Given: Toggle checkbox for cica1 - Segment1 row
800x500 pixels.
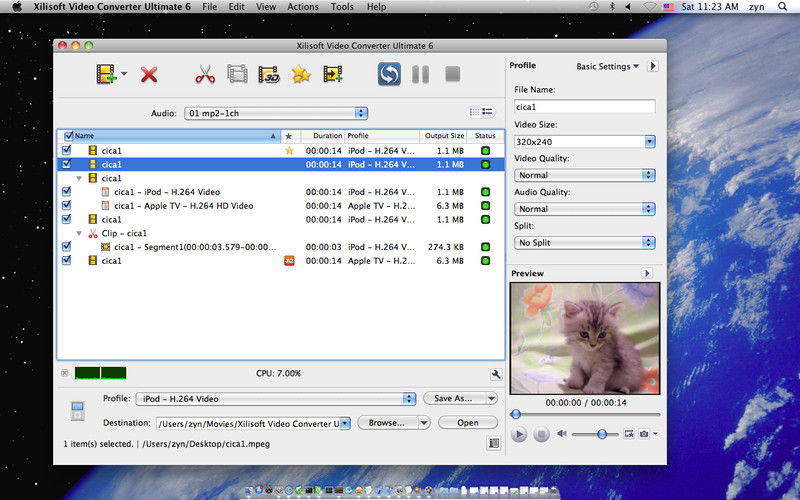Looking at the screenshot, I should point(66,247).
